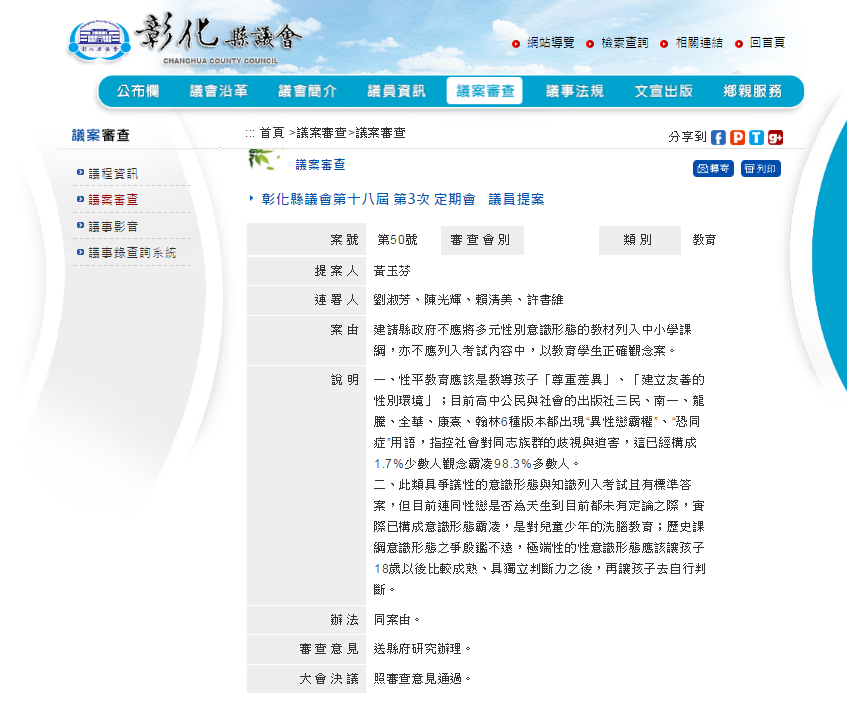Share via Google Plus icon

click(x=775, y=137)
